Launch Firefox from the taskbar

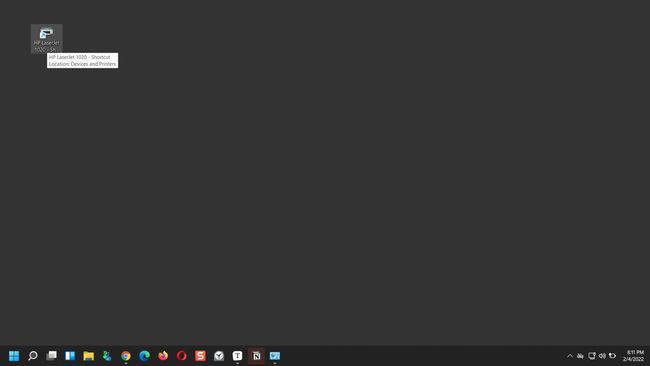pos(163,356)
